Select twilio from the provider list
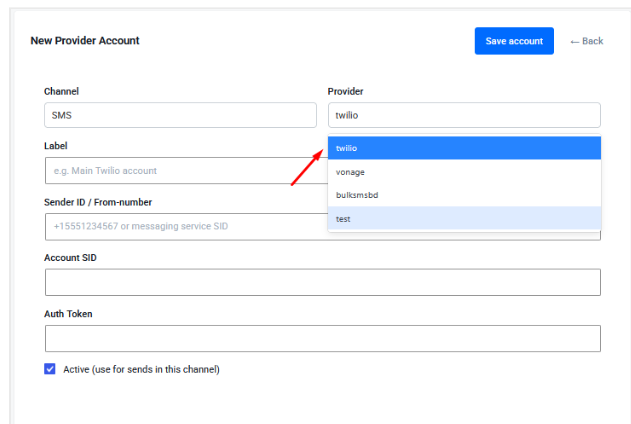 pos(464,148)
